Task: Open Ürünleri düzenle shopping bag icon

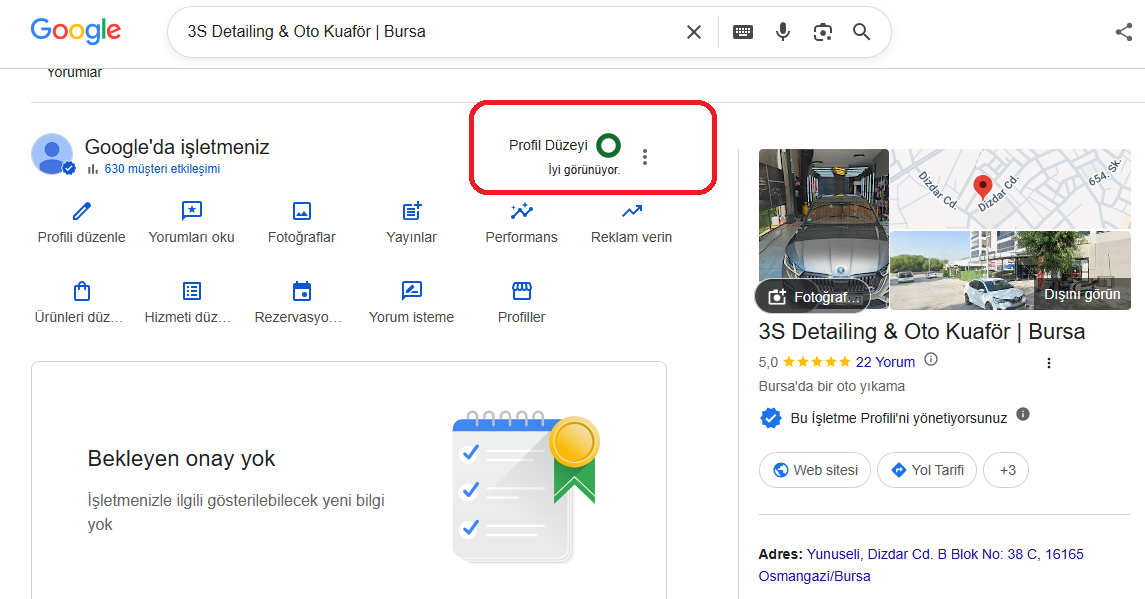Action: [82, 291]
